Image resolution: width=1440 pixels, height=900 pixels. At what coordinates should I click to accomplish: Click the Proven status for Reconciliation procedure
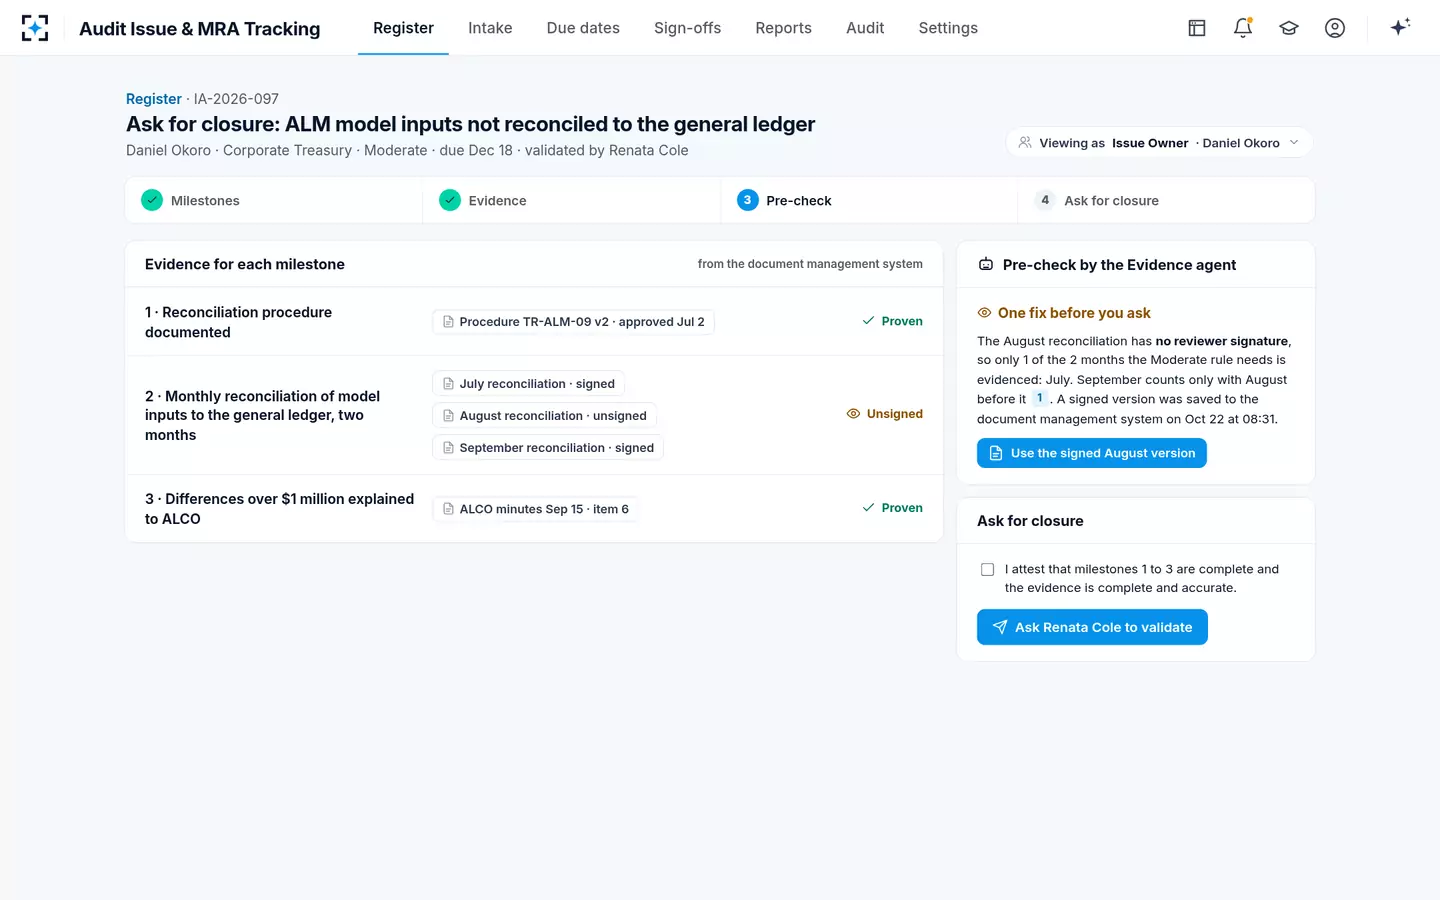892,321
